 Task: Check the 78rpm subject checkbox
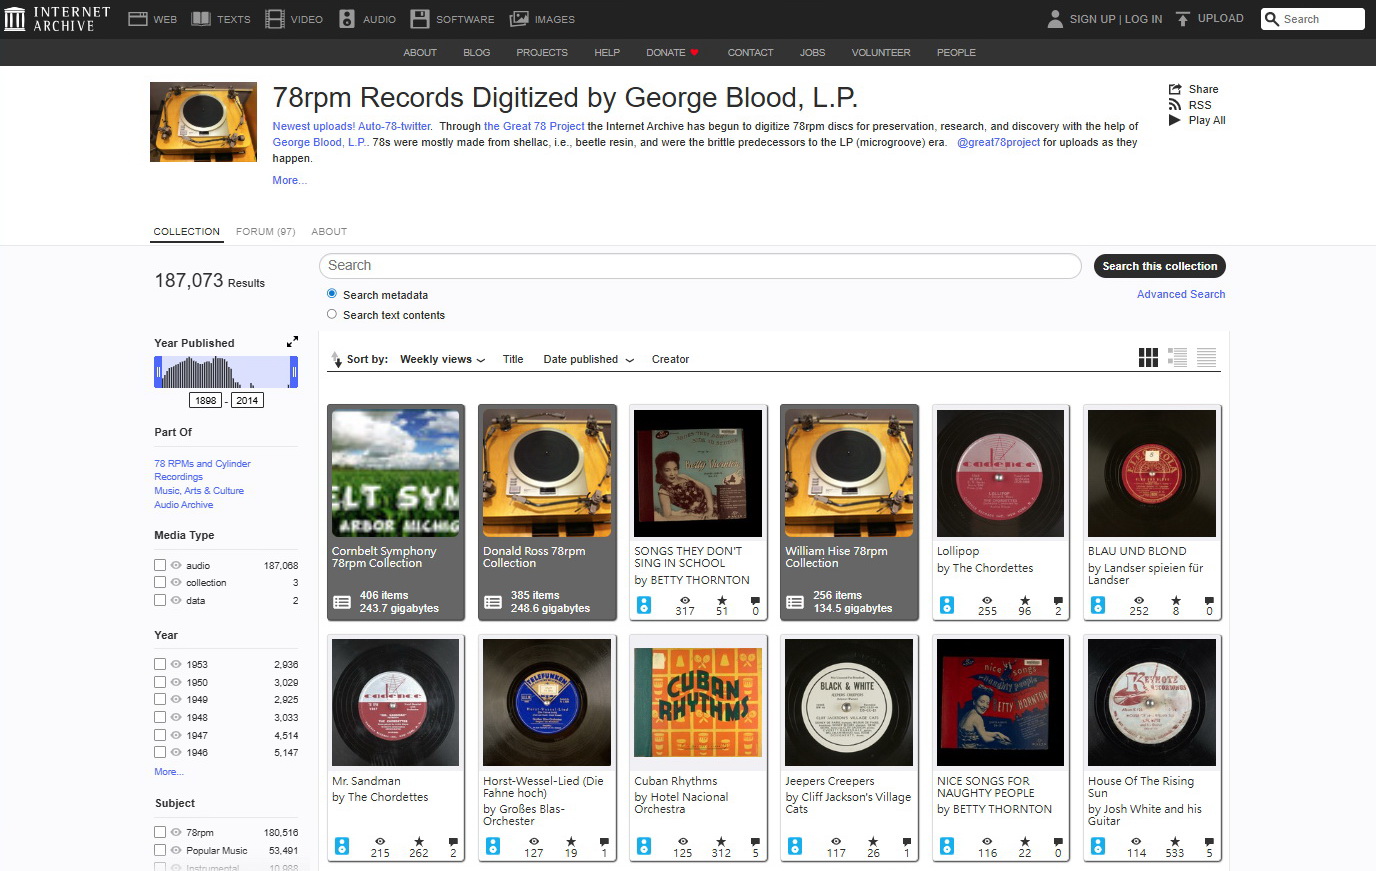160,832
